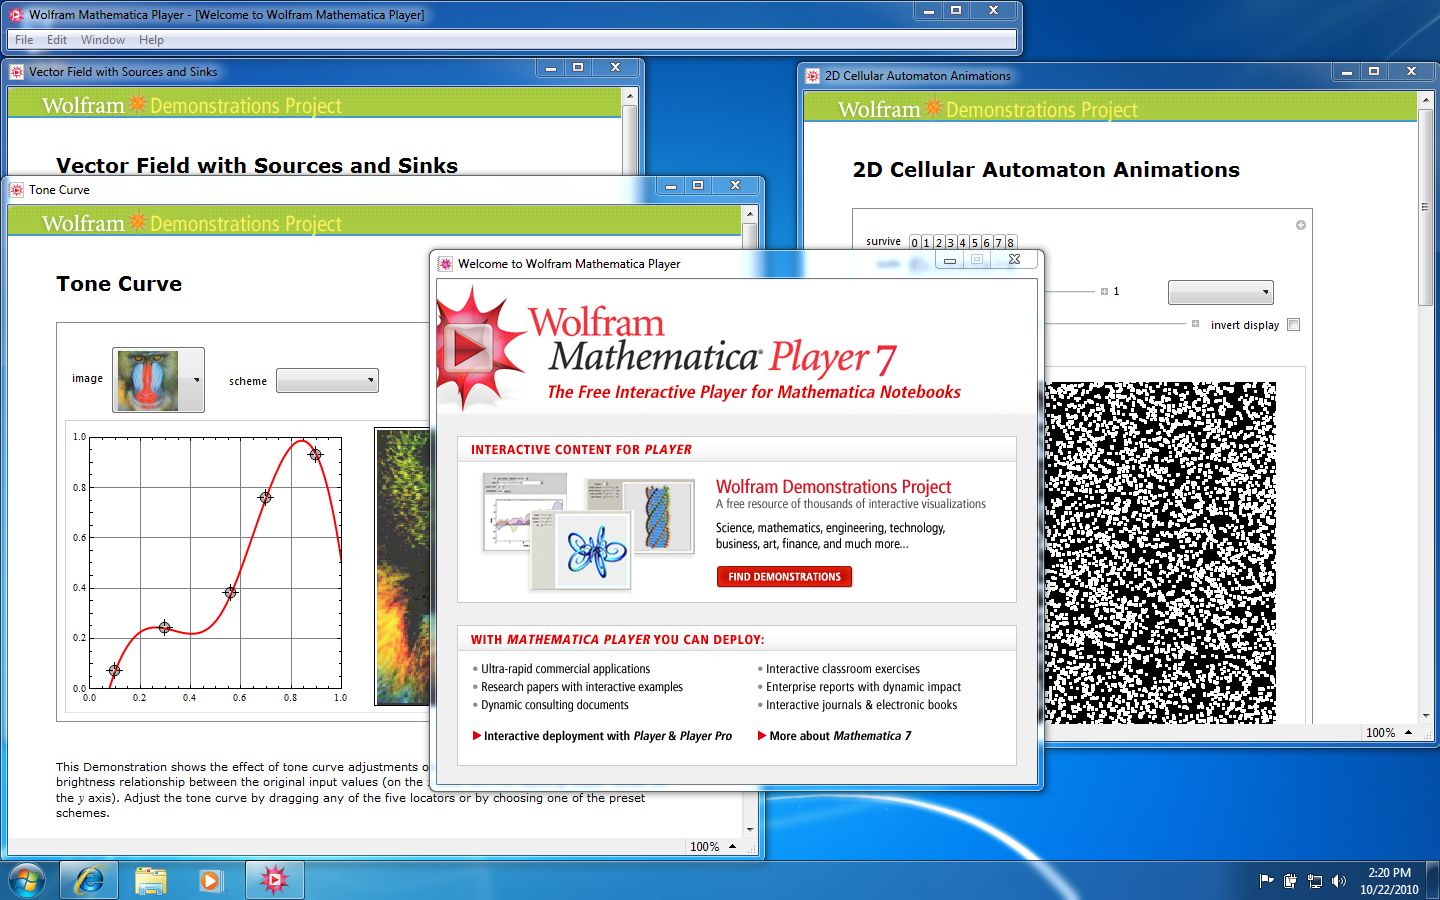
Task: Open the File menu
Action: click(x=23, y=40)
